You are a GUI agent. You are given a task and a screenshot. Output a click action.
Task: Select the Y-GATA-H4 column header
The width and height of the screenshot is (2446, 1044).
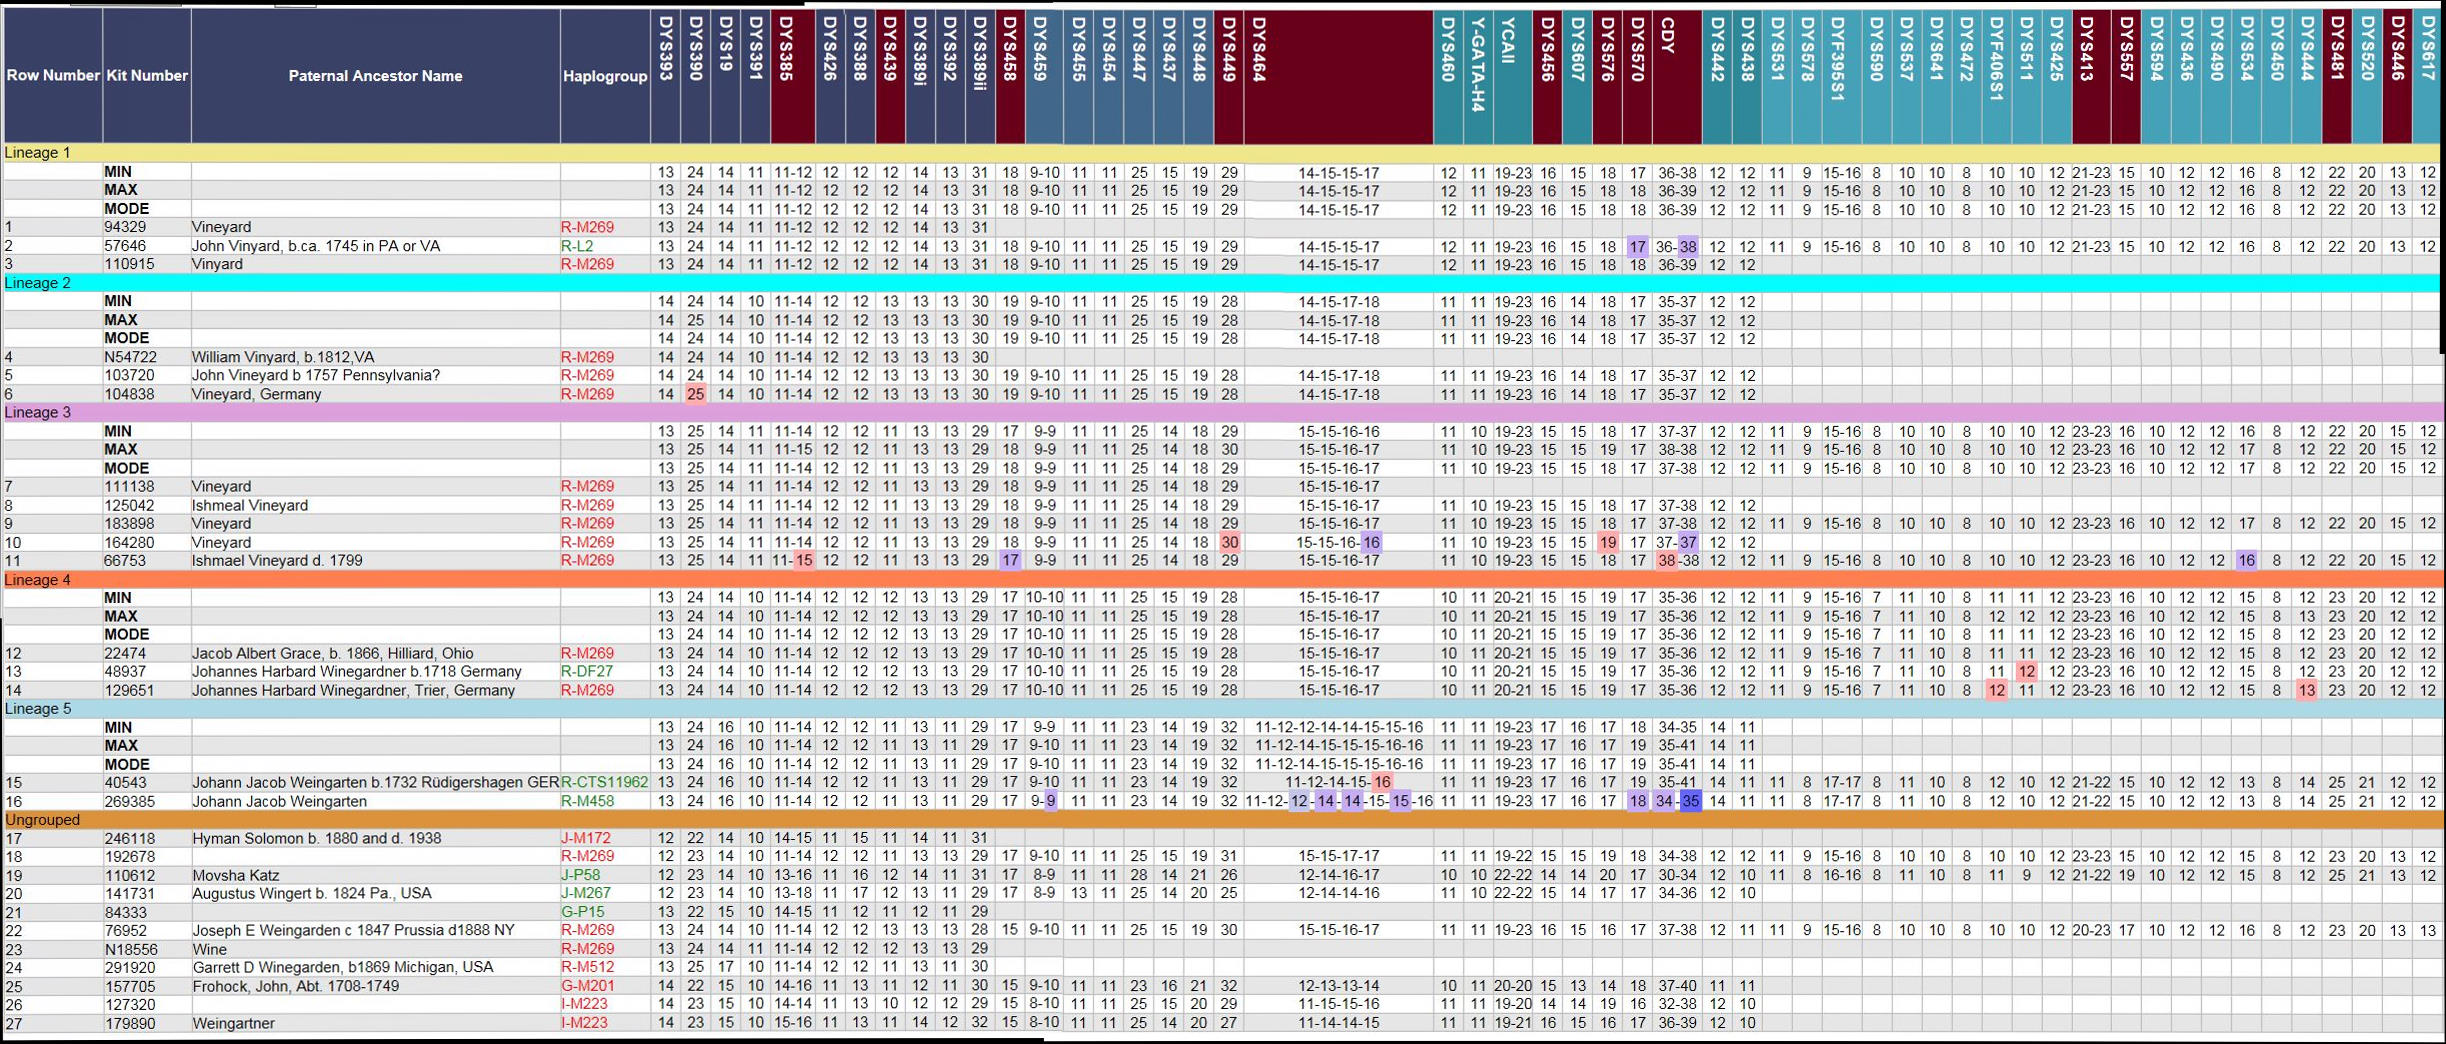point(1478,76)
